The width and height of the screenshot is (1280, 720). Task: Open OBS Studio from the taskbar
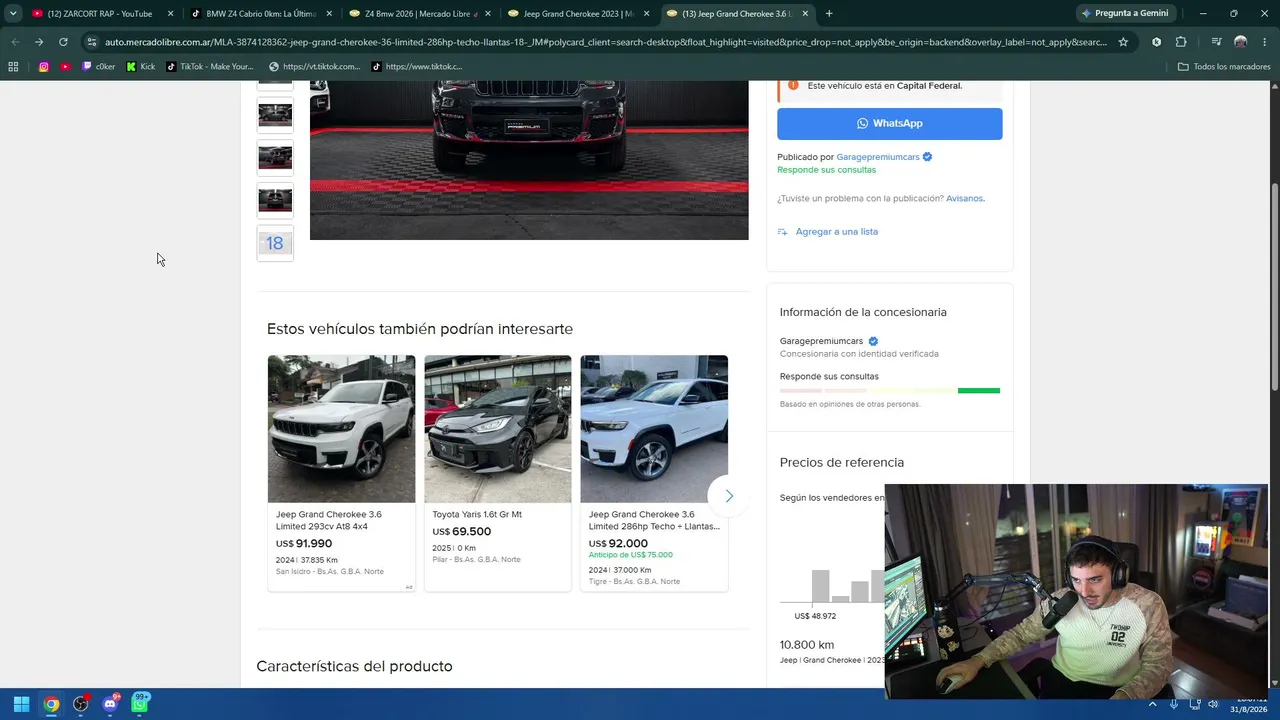pos(81,704)
